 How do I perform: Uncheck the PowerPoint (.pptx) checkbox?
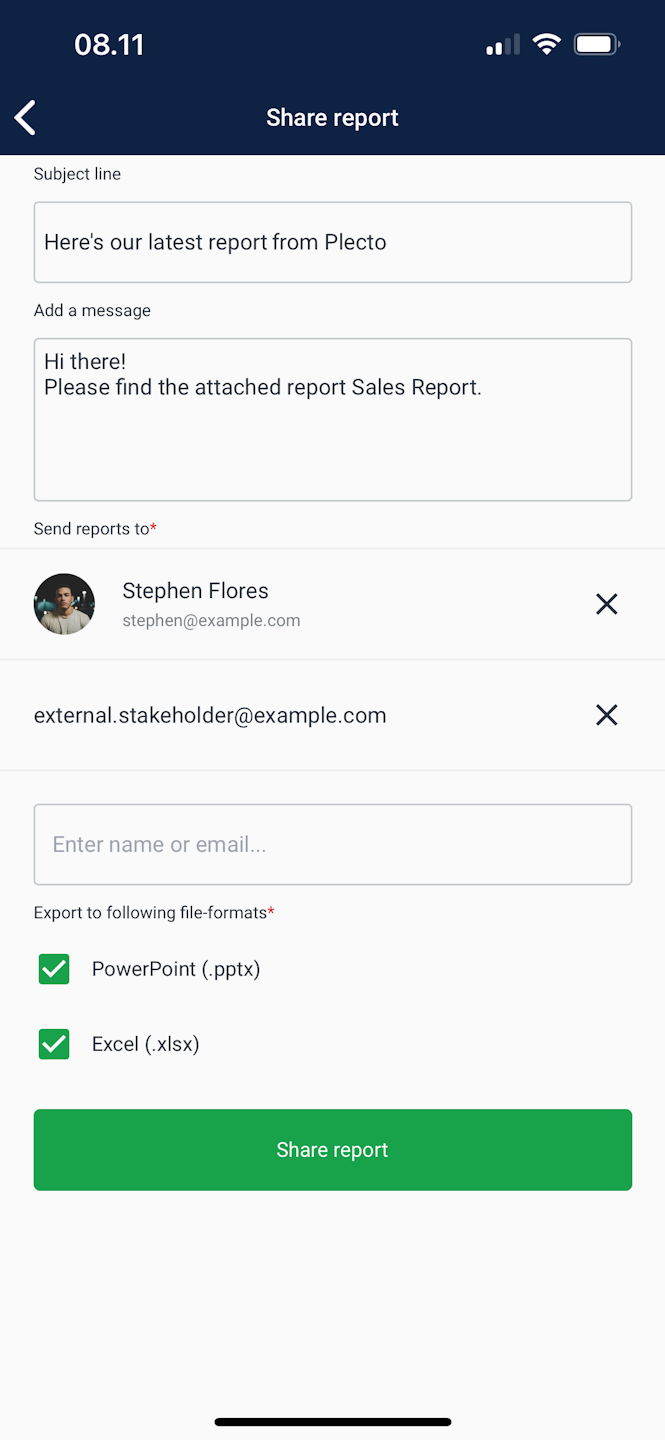tap(54, 969)
